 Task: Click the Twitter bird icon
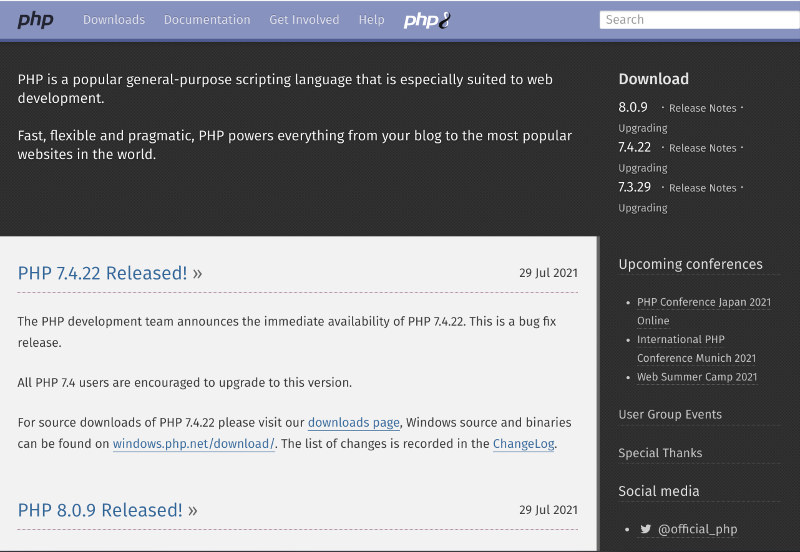[645, 529]
